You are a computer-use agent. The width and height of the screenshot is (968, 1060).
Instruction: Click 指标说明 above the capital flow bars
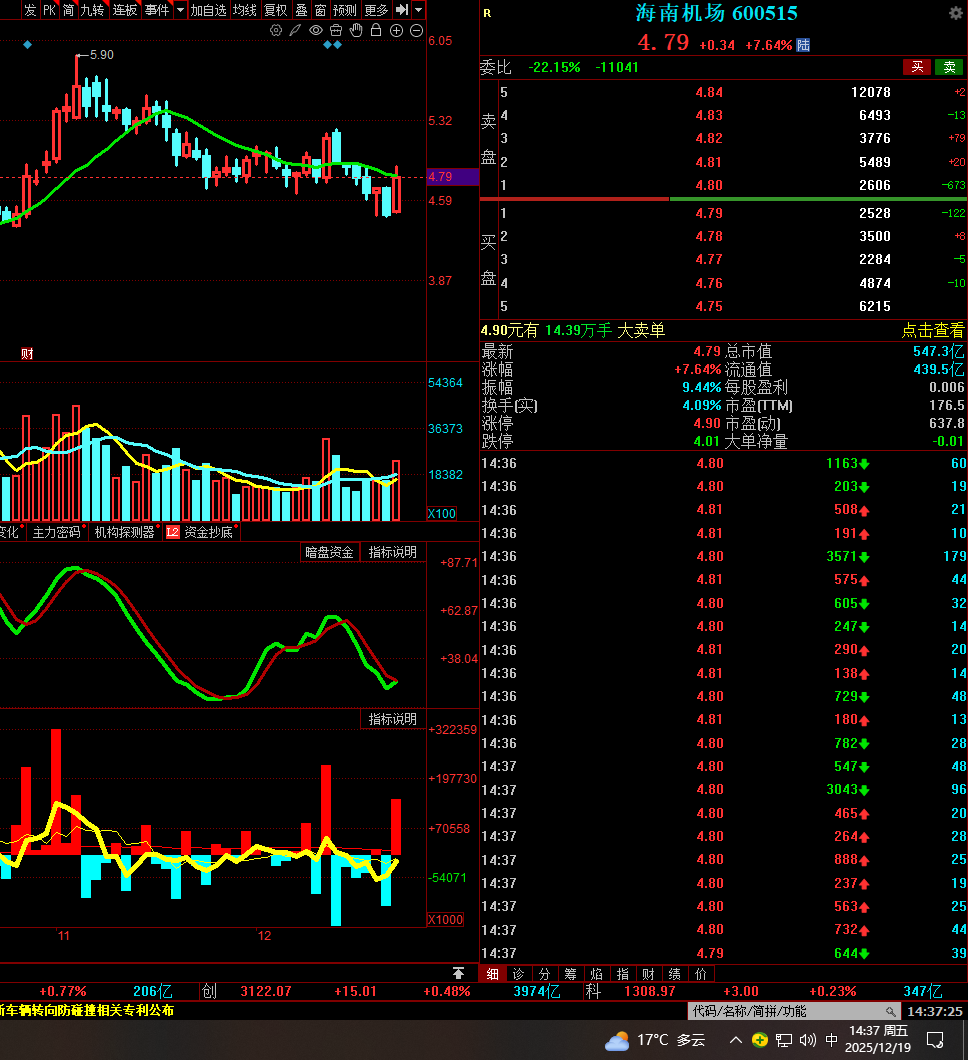(393, 719)
